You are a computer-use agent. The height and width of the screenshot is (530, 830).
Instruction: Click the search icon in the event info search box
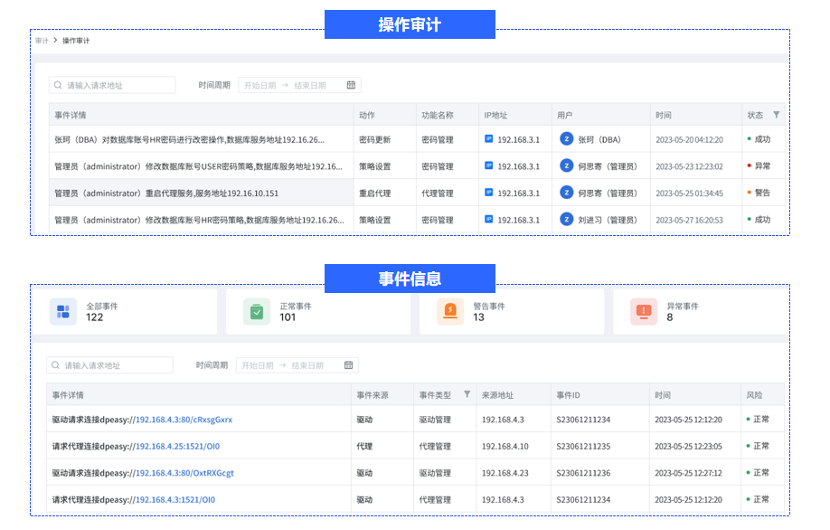coord(56,365)
